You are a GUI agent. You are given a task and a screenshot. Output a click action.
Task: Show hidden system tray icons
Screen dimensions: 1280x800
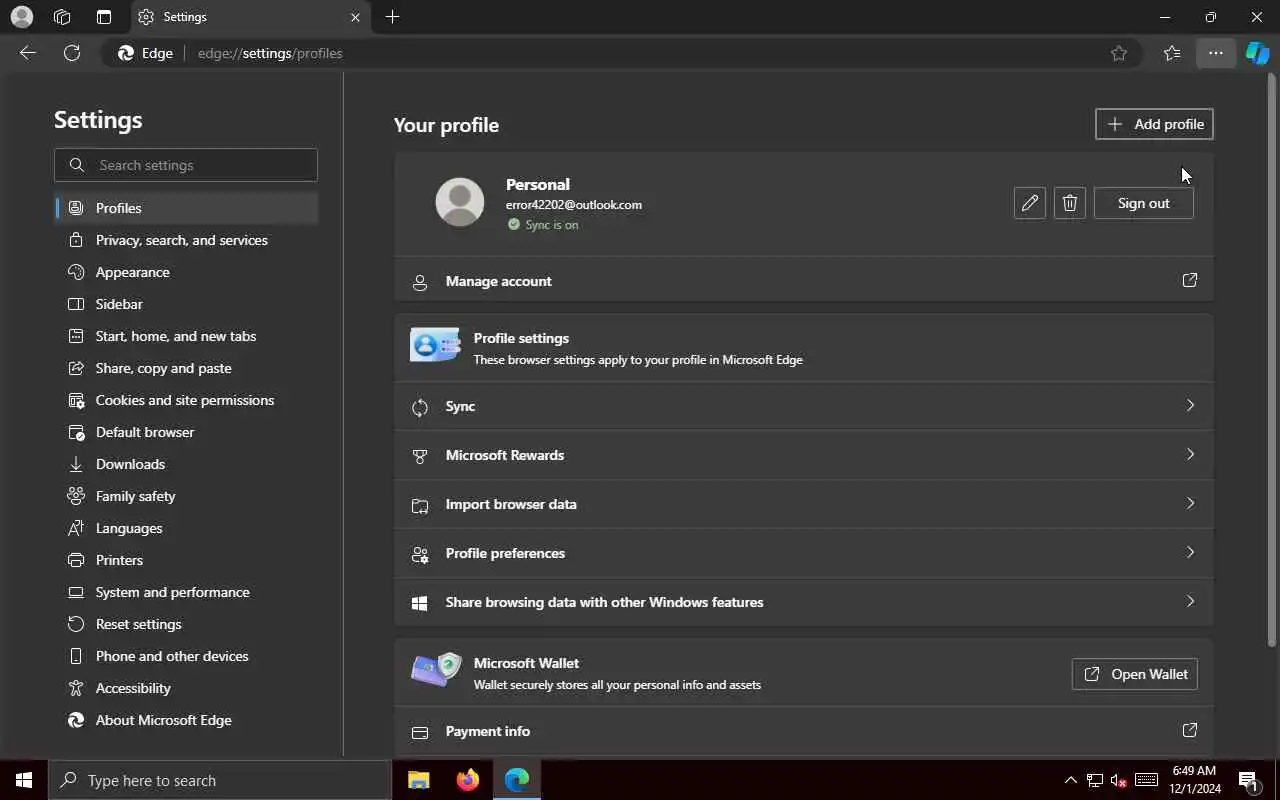(1070, 780)
